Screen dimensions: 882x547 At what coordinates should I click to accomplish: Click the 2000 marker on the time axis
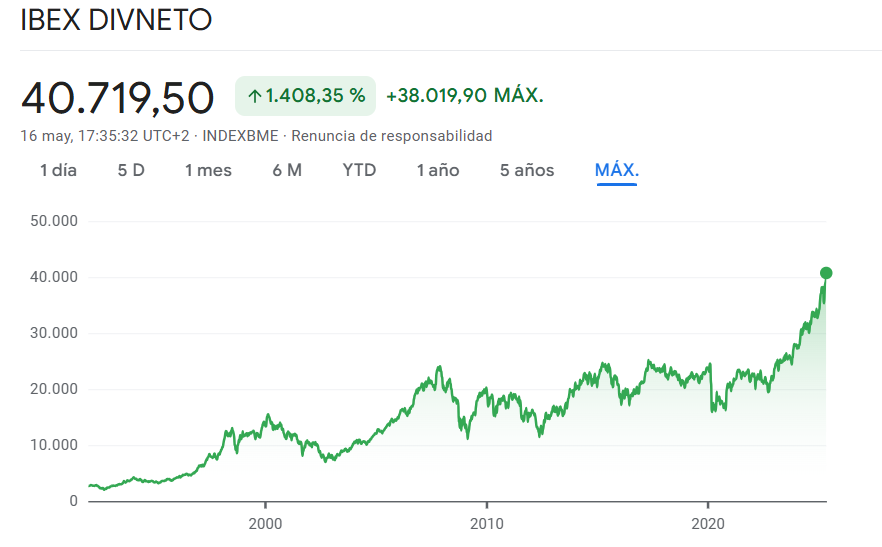[265, 523]
